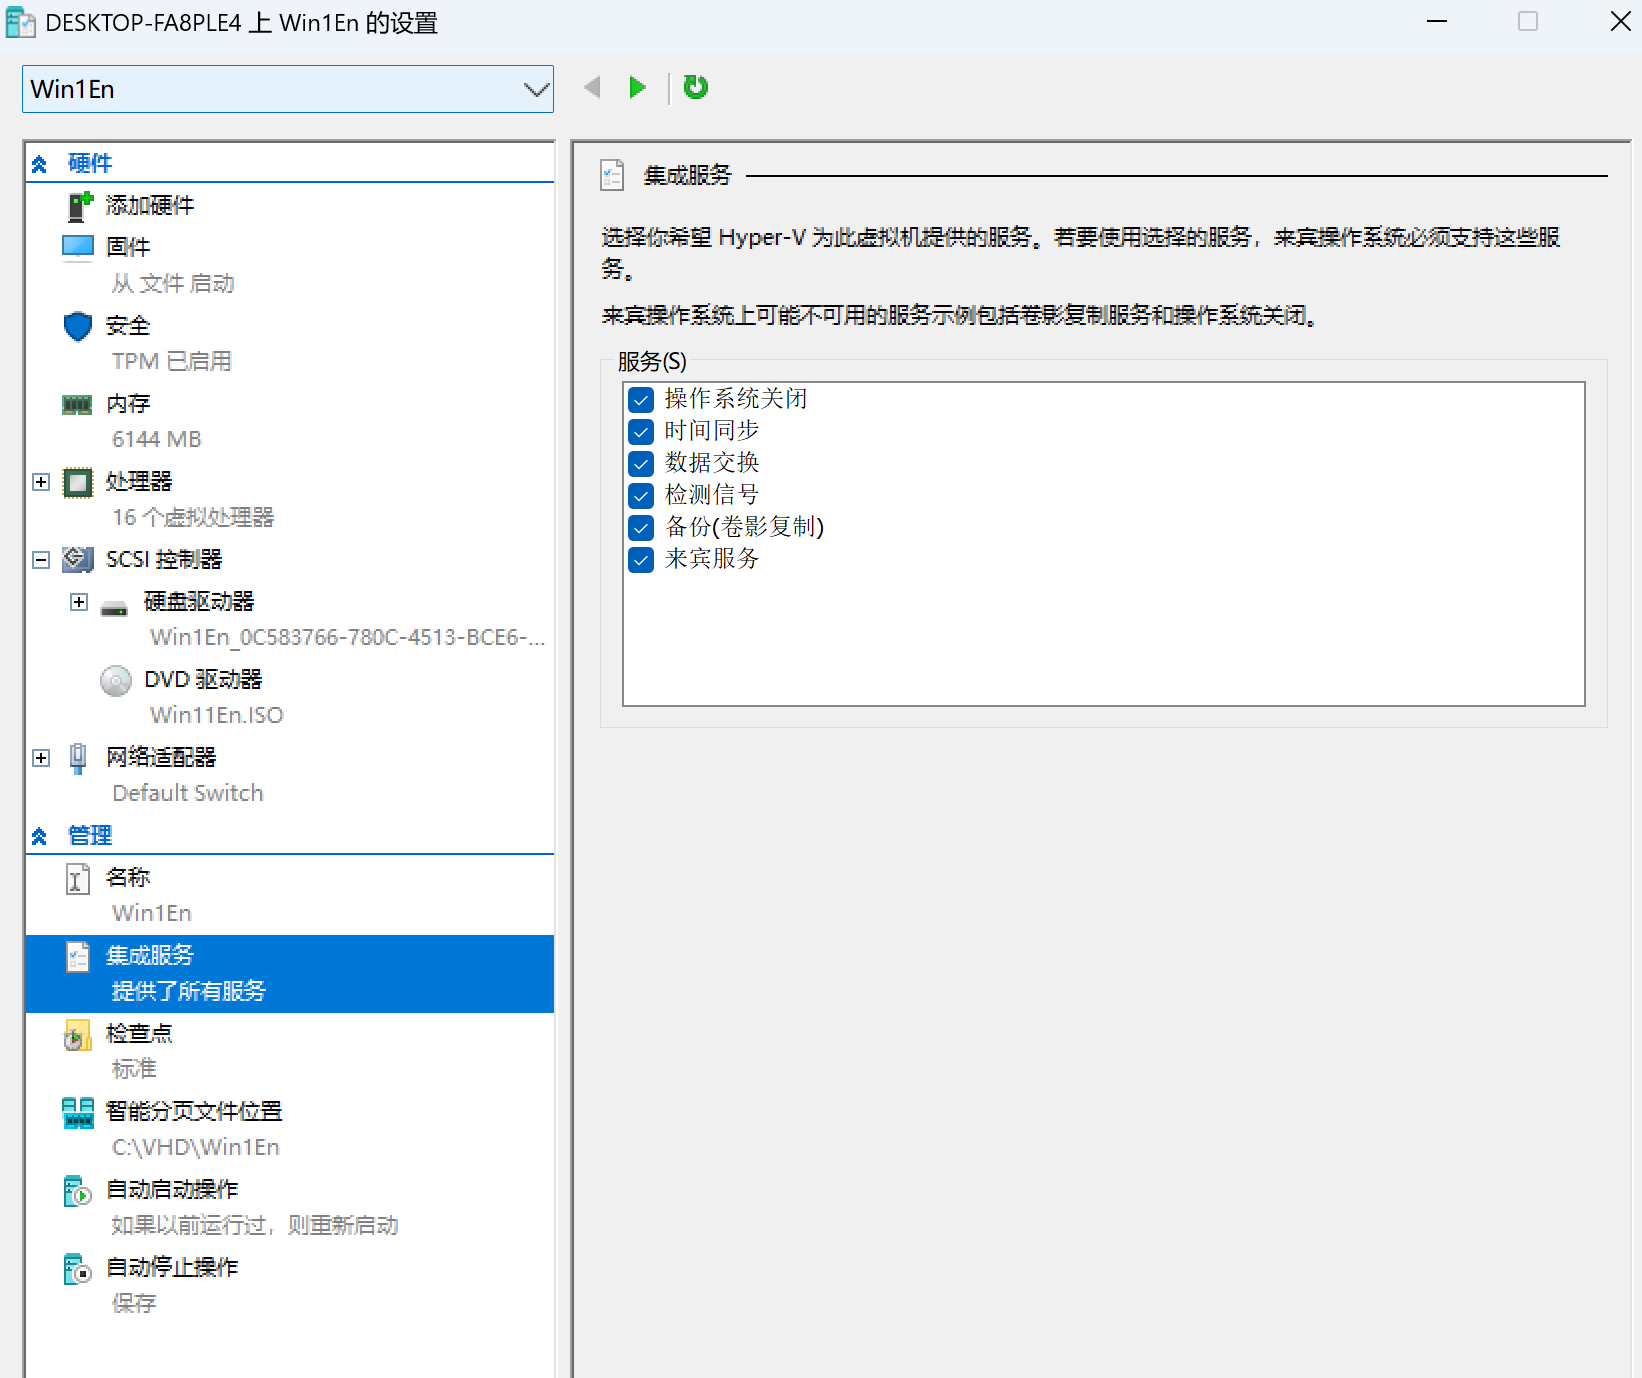This screenshot has height=1378, width=1642.
Task: Collapse the SCSI 控制器 tree node
Action: coord(41,560)
